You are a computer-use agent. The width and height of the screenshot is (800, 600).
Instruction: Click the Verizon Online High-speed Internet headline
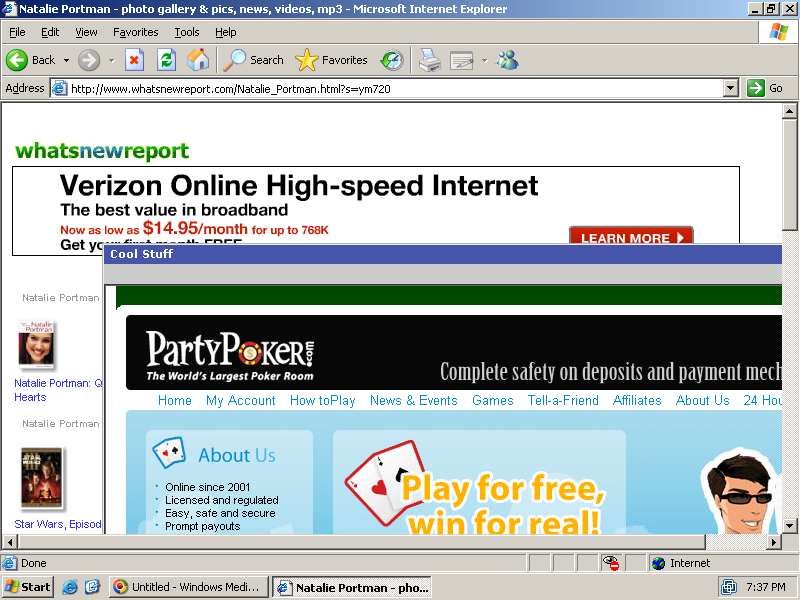coord(299,185)
